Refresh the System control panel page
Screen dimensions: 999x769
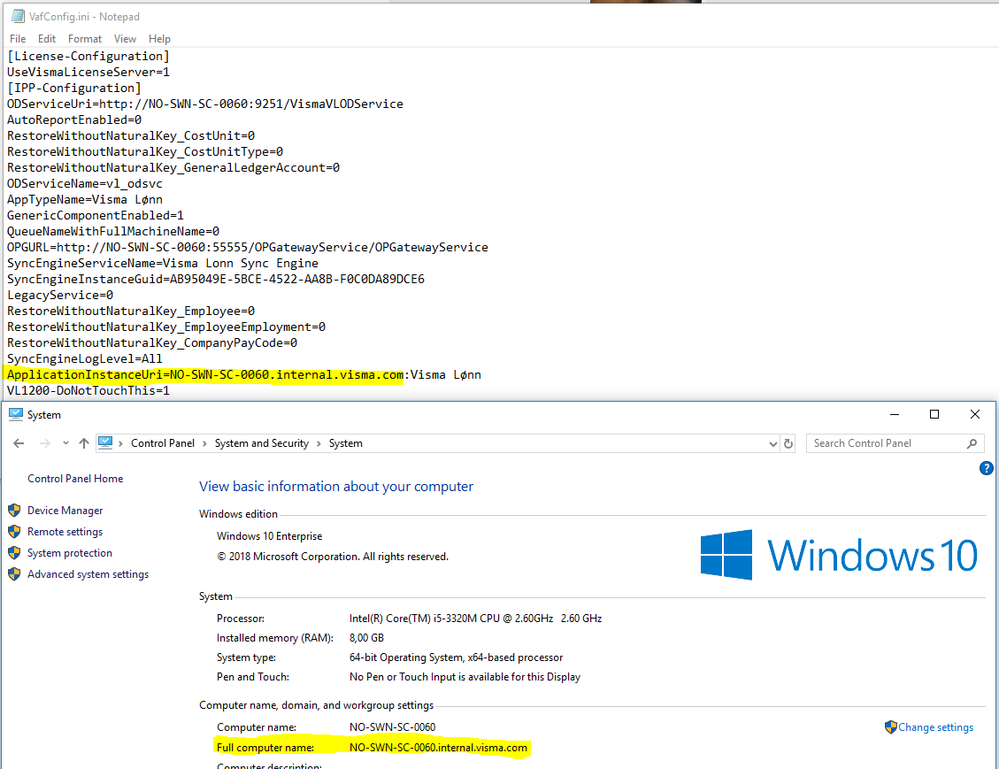point(788,443)
